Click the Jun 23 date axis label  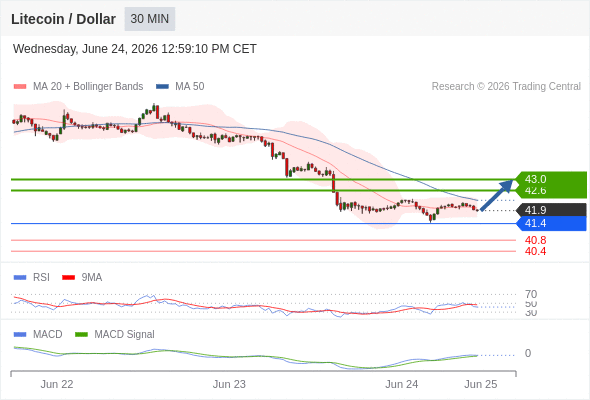click(229, 384)
